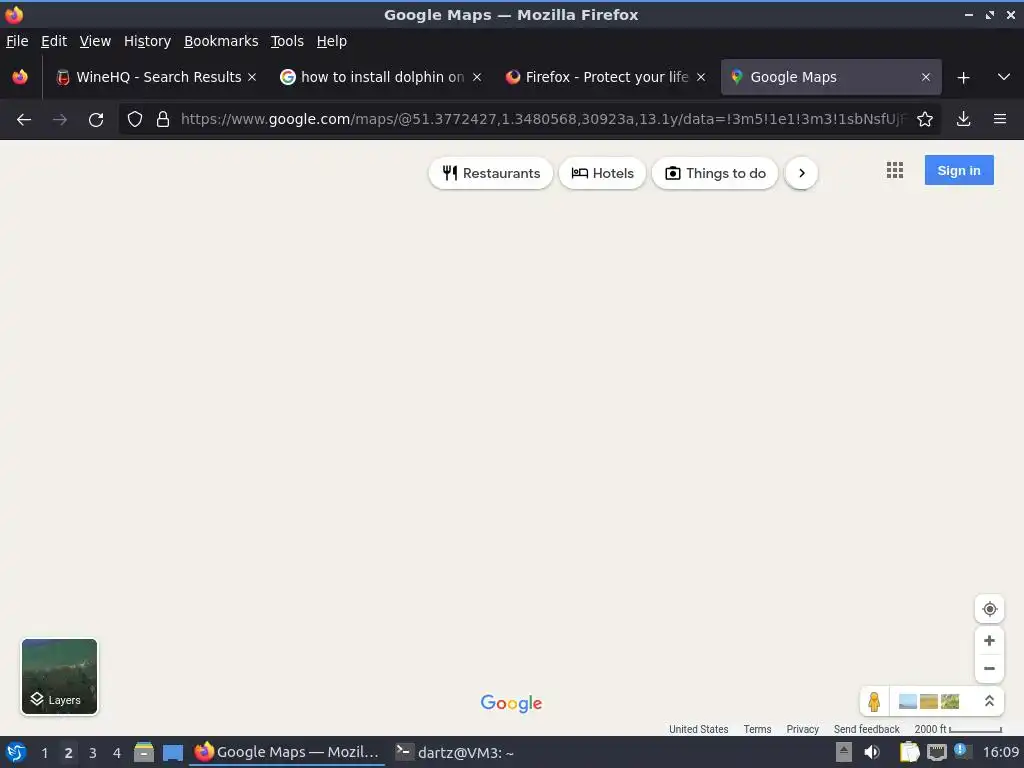This screenshot has height=768, width=1024.
Task: Bookmark this page with the star
Action: click(x=925, y=119)
